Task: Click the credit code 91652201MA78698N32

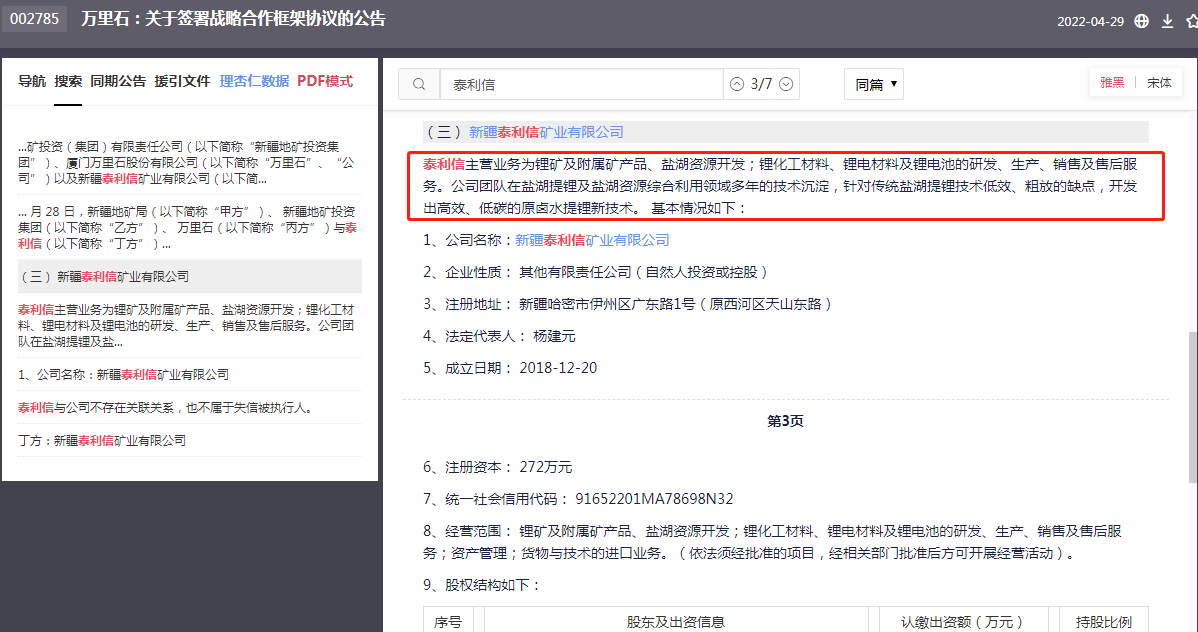Action: point(654,499)
